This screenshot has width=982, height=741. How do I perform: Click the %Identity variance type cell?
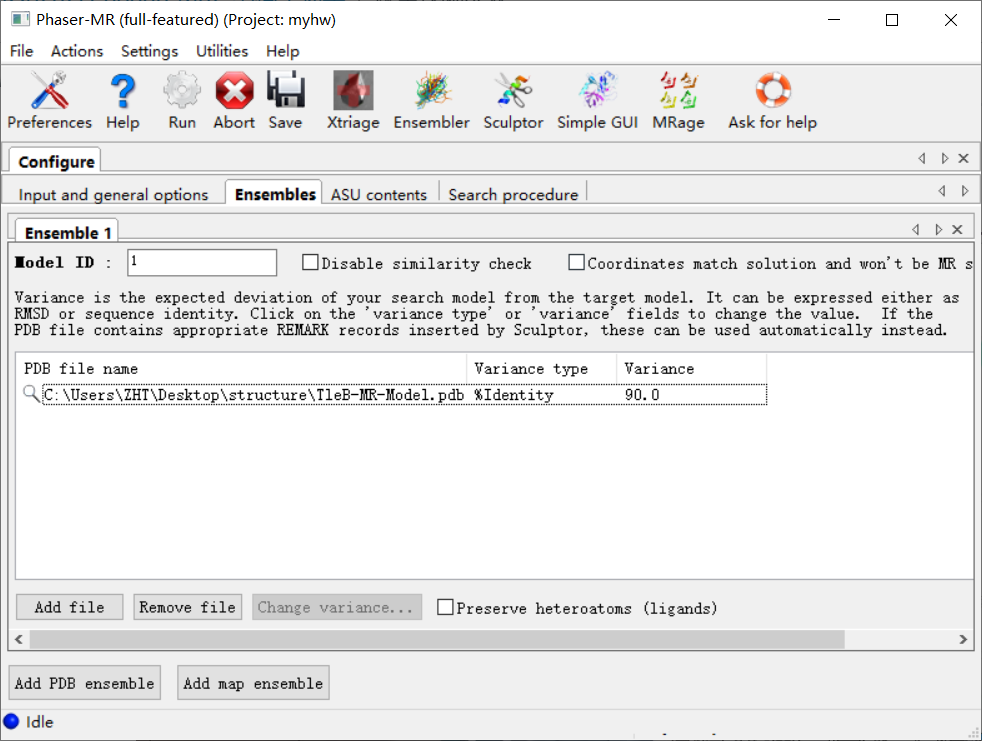pos(514,395)
